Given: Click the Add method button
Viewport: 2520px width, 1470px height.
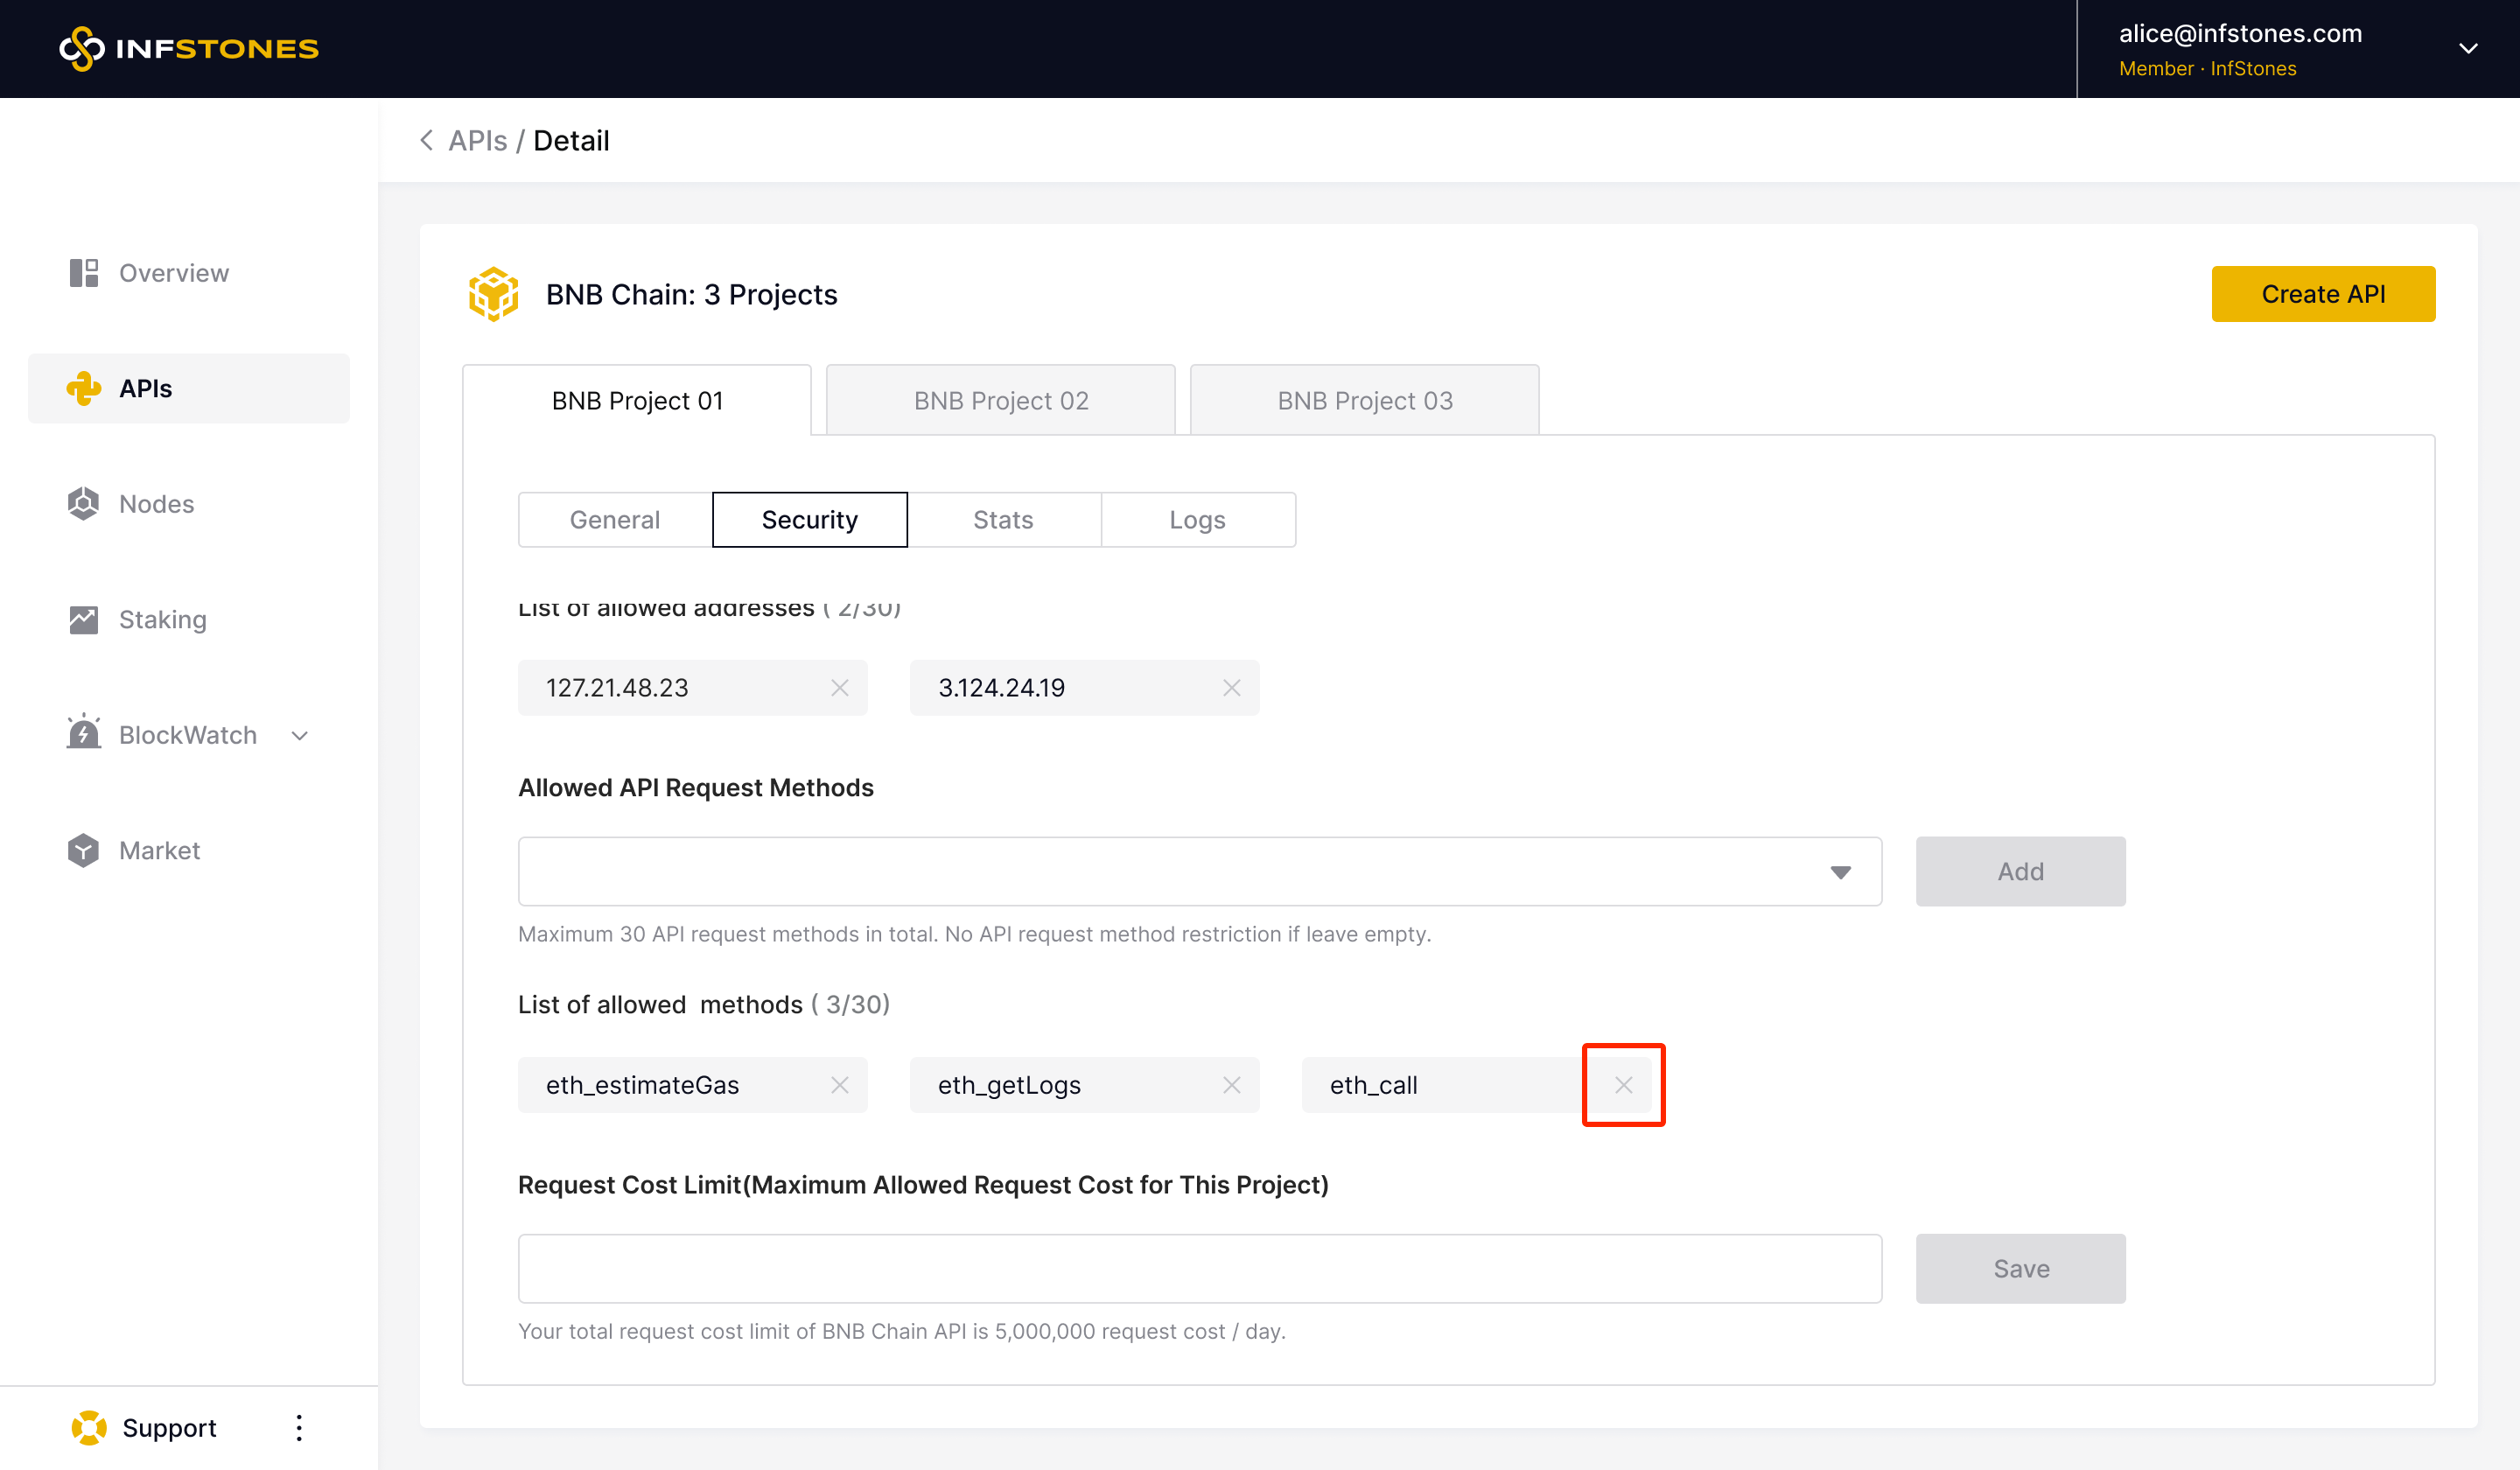Looking at the screenshot, I should tap(2021, 872).
